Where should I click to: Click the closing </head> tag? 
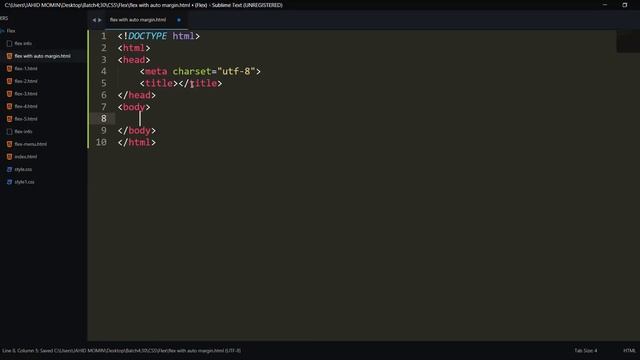[x=137, y=95]
